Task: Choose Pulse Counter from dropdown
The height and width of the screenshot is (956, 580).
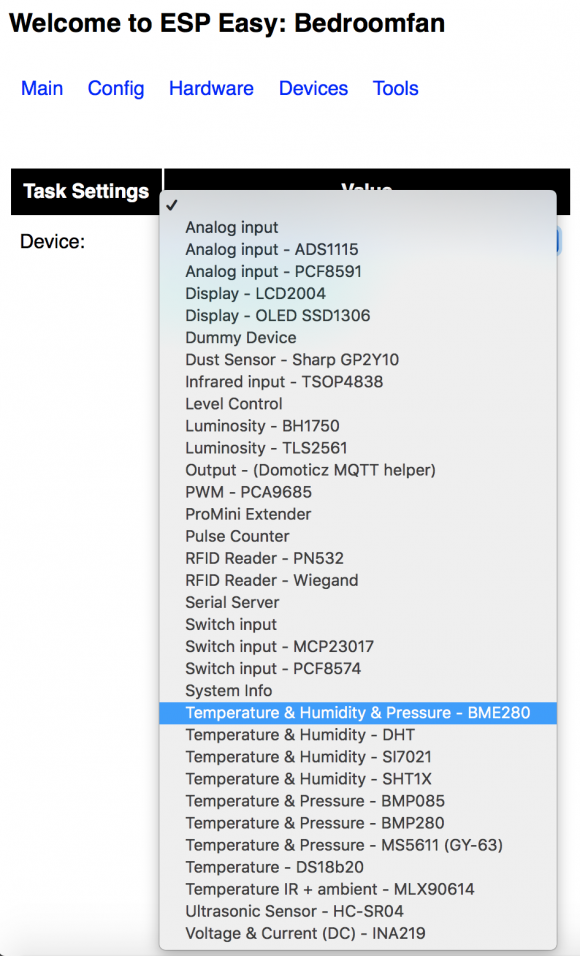Action: click(358, 536)
